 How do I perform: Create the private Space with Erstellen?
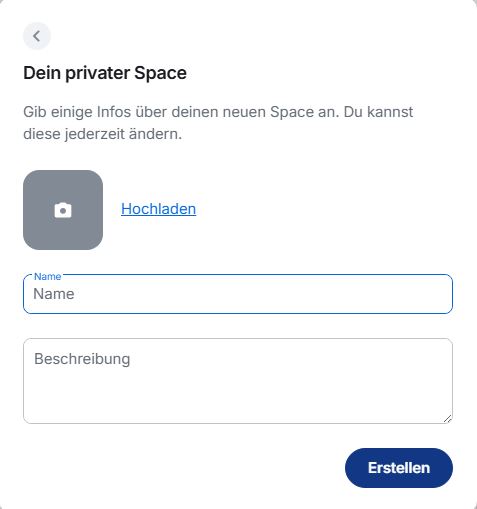click(399, 468)
